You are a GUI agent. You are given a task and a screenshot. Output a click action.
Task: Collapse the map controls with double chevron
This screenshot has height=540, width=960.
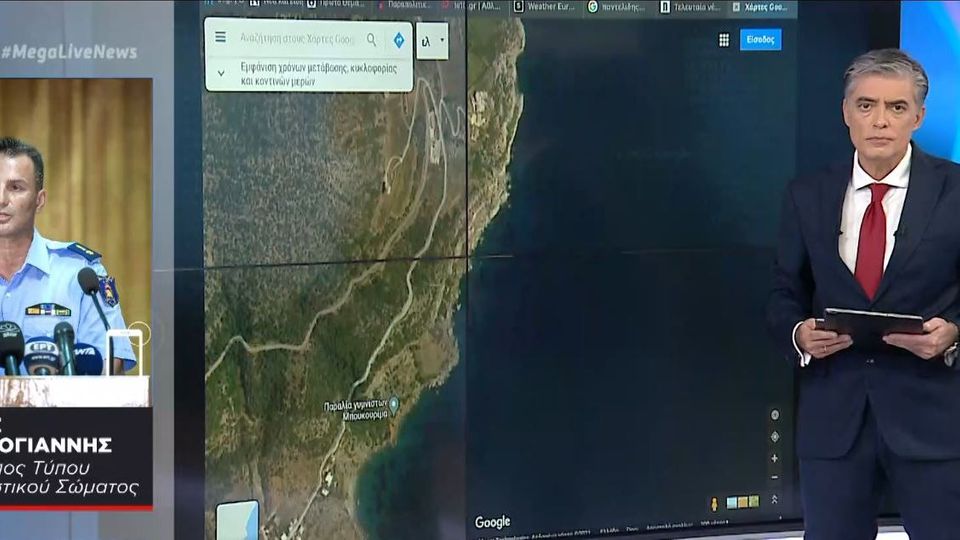[774, 498]
